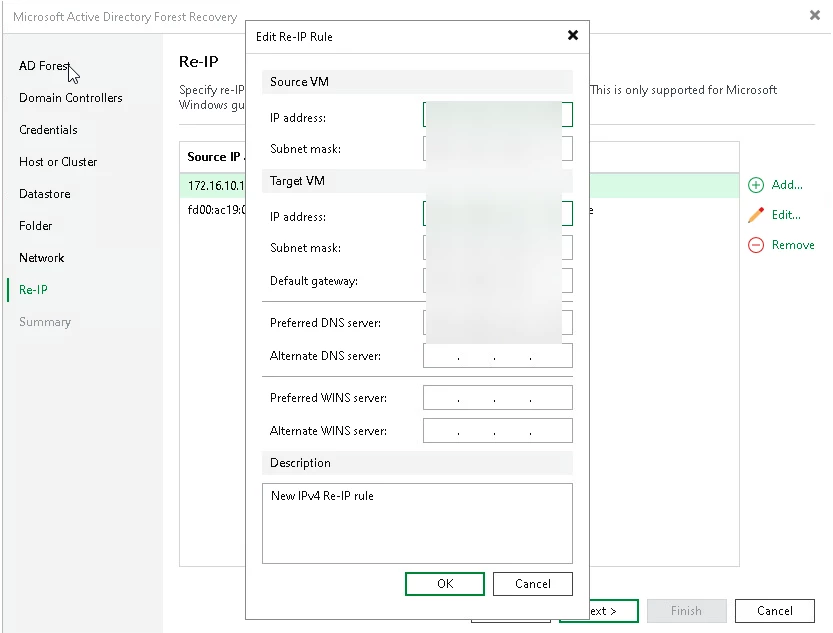Go to the AD Forest step

pos(45,66)
